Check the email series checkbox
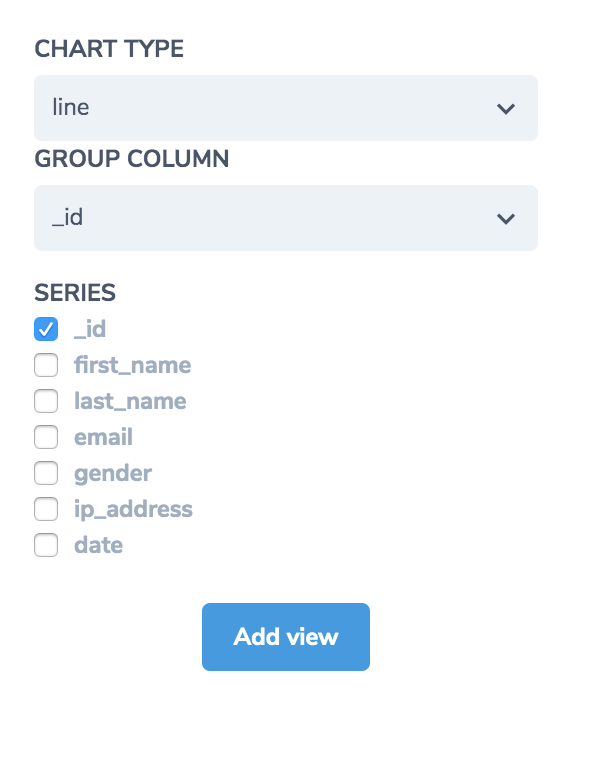The image size is (600, 762). [46, 437]
